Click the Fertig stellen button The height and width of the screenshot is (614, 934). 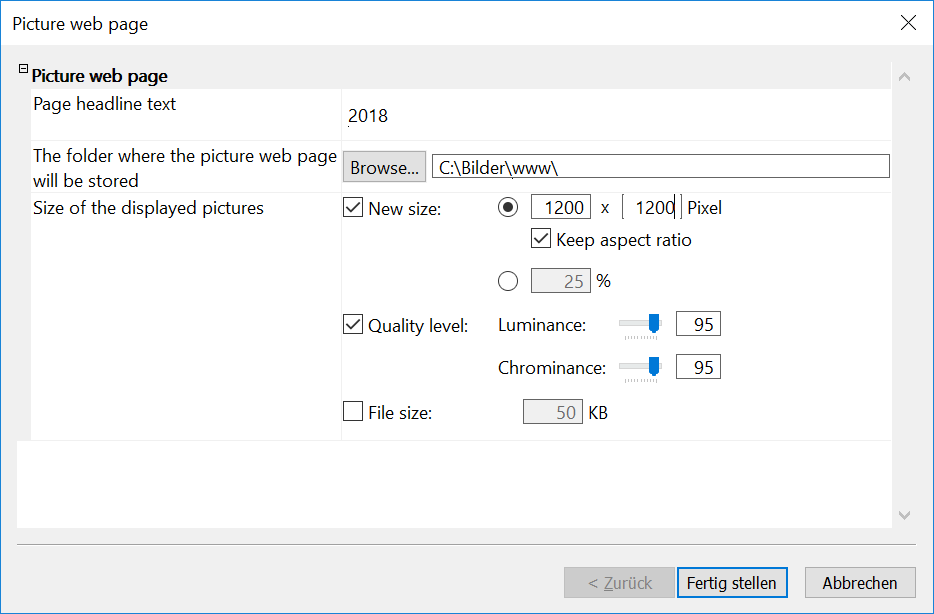pos(732,583)
